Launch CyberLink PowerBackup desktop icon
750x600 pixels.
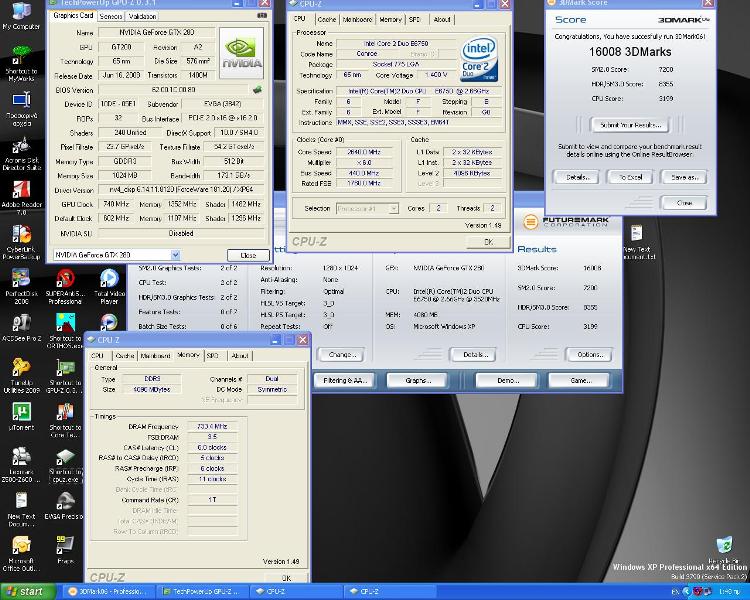pyautogui.click(x=21, y=243)
